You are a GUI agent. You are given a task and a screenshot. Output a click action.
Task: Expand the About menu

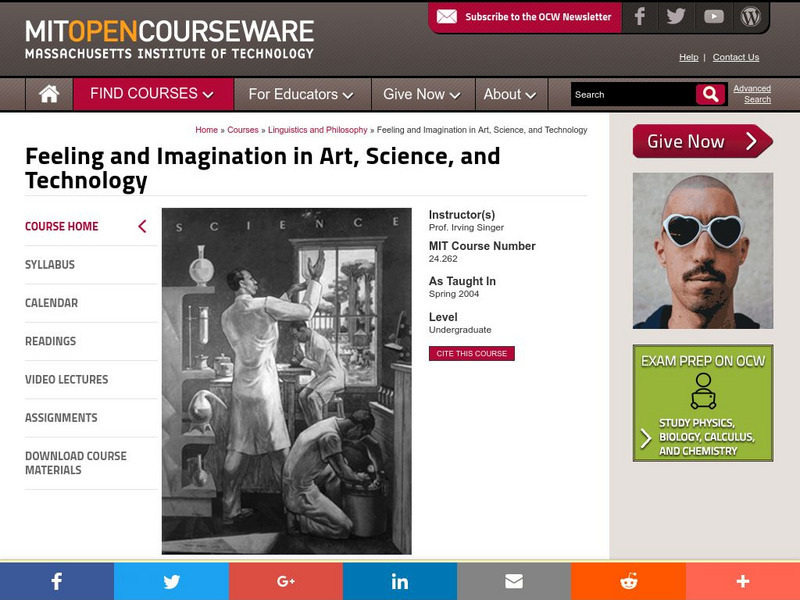[x=511, y=94]
